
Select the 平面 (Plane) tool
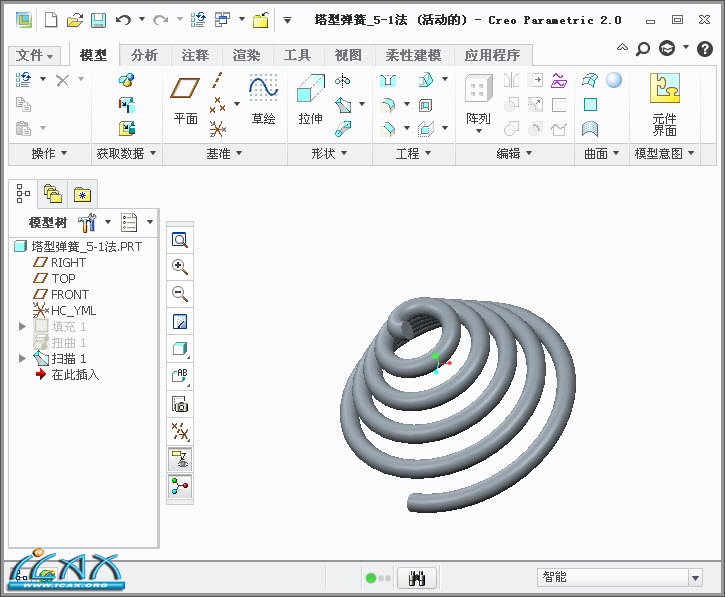[x=185, y=101]
